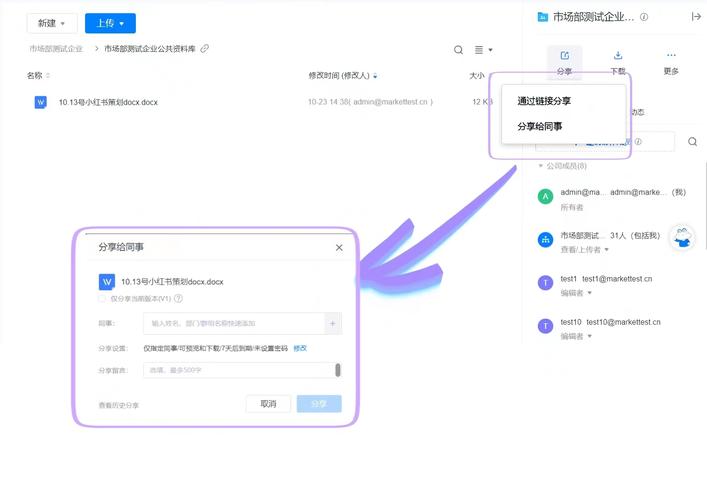Expand the view mode dropdown arrow
707x500 pixels.
click(x=491, y=50)
